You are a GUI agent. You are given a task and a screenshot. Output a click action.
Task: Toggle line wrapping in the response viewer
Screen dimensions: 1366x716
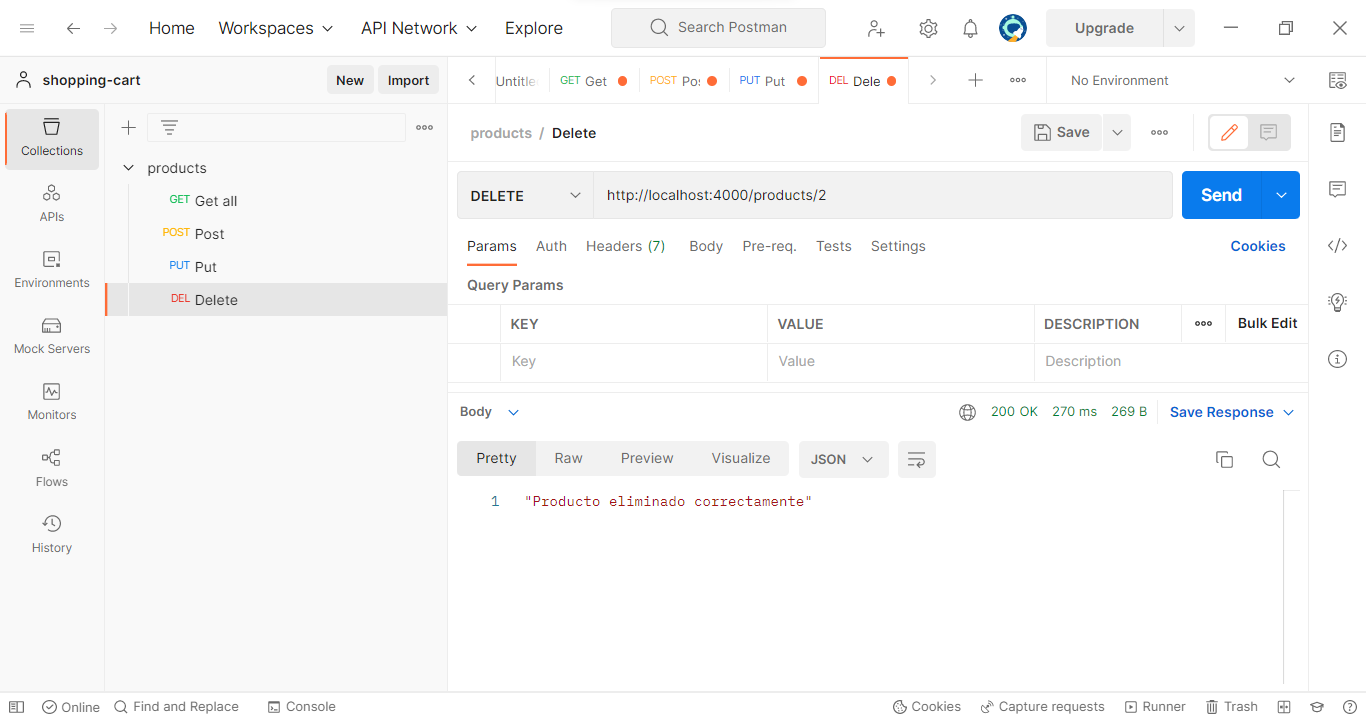point(916,459)
